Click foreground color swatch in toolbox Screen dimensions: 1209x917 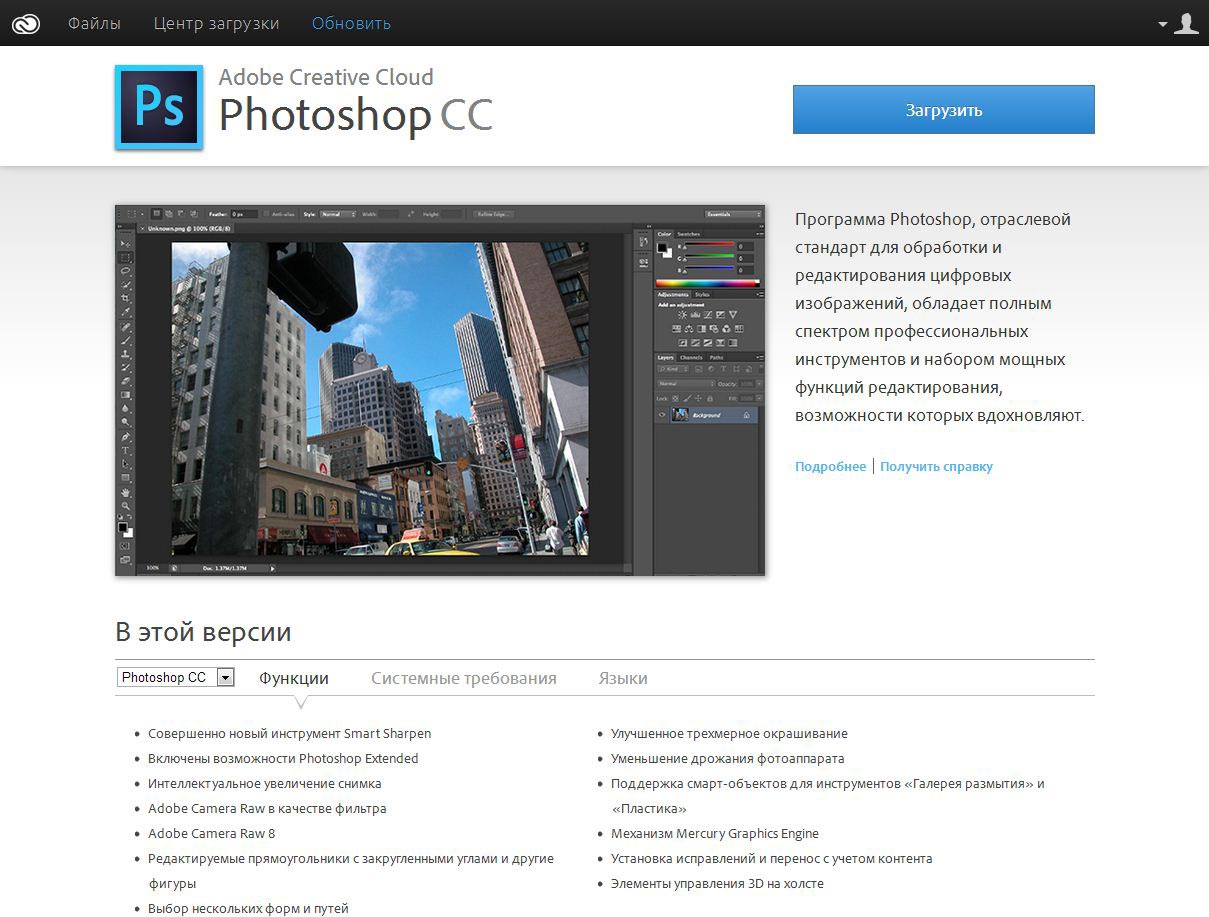click(x=122, y=527)
